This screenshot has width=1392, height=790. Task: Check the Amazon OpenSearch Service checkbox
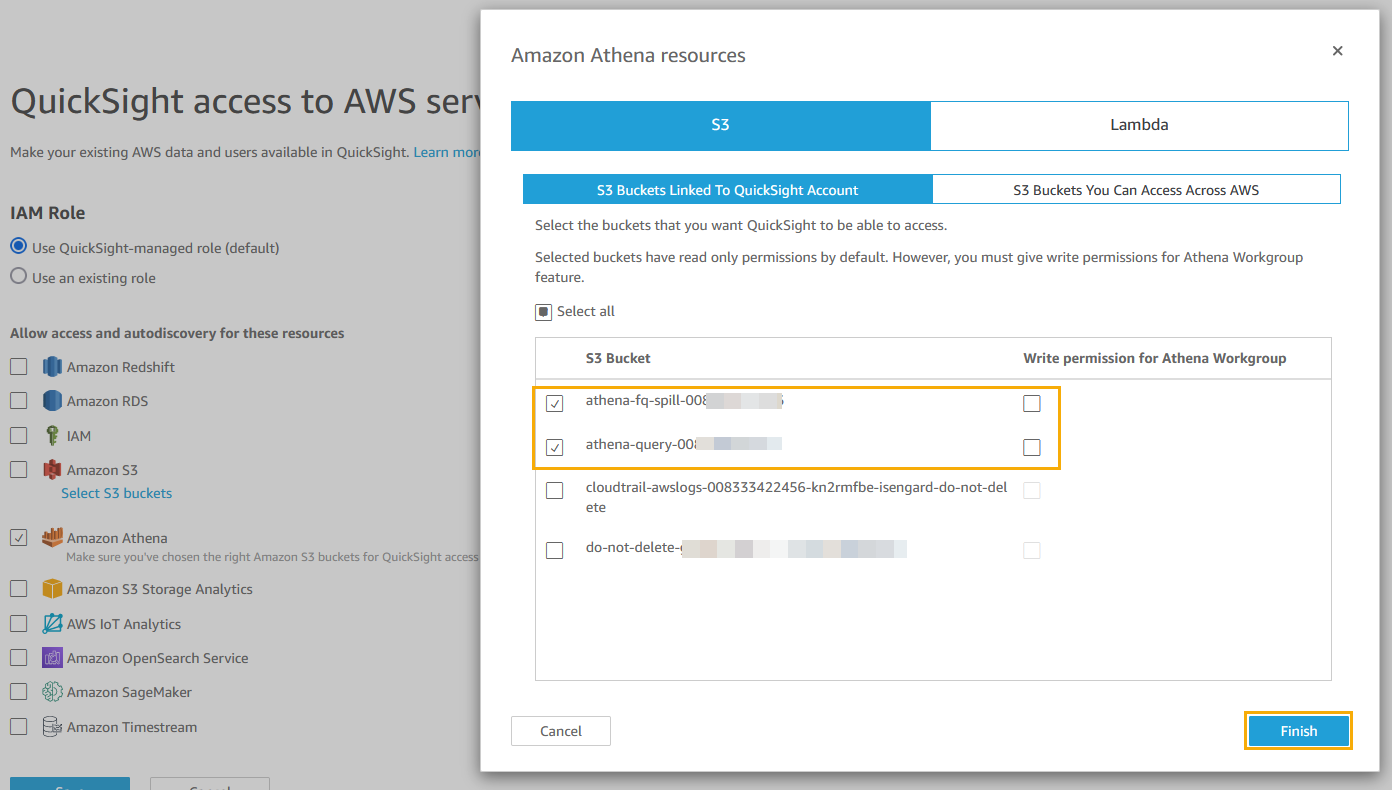(18, 658)
